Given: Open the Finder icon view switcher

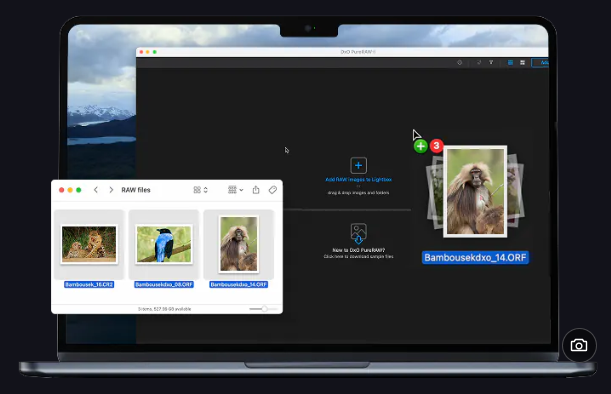Looking at the screenshot, I should pyautogui.click(x=200, y=190).
